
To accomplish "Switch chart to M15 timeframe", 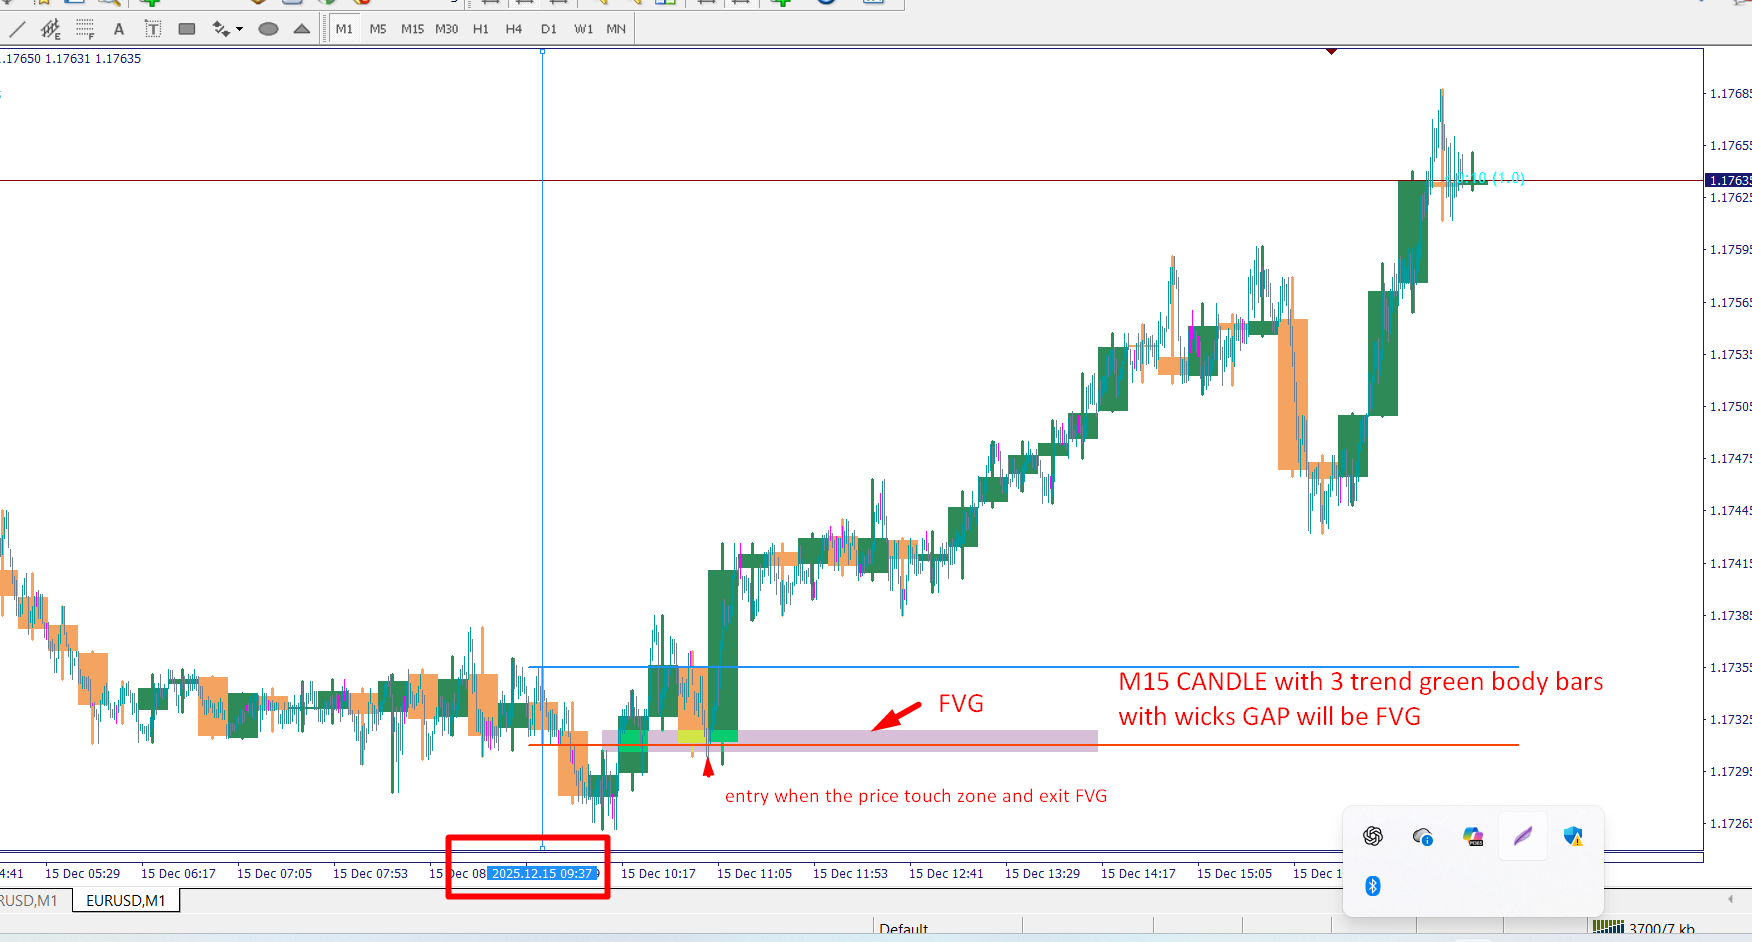I will click(412, 29).
